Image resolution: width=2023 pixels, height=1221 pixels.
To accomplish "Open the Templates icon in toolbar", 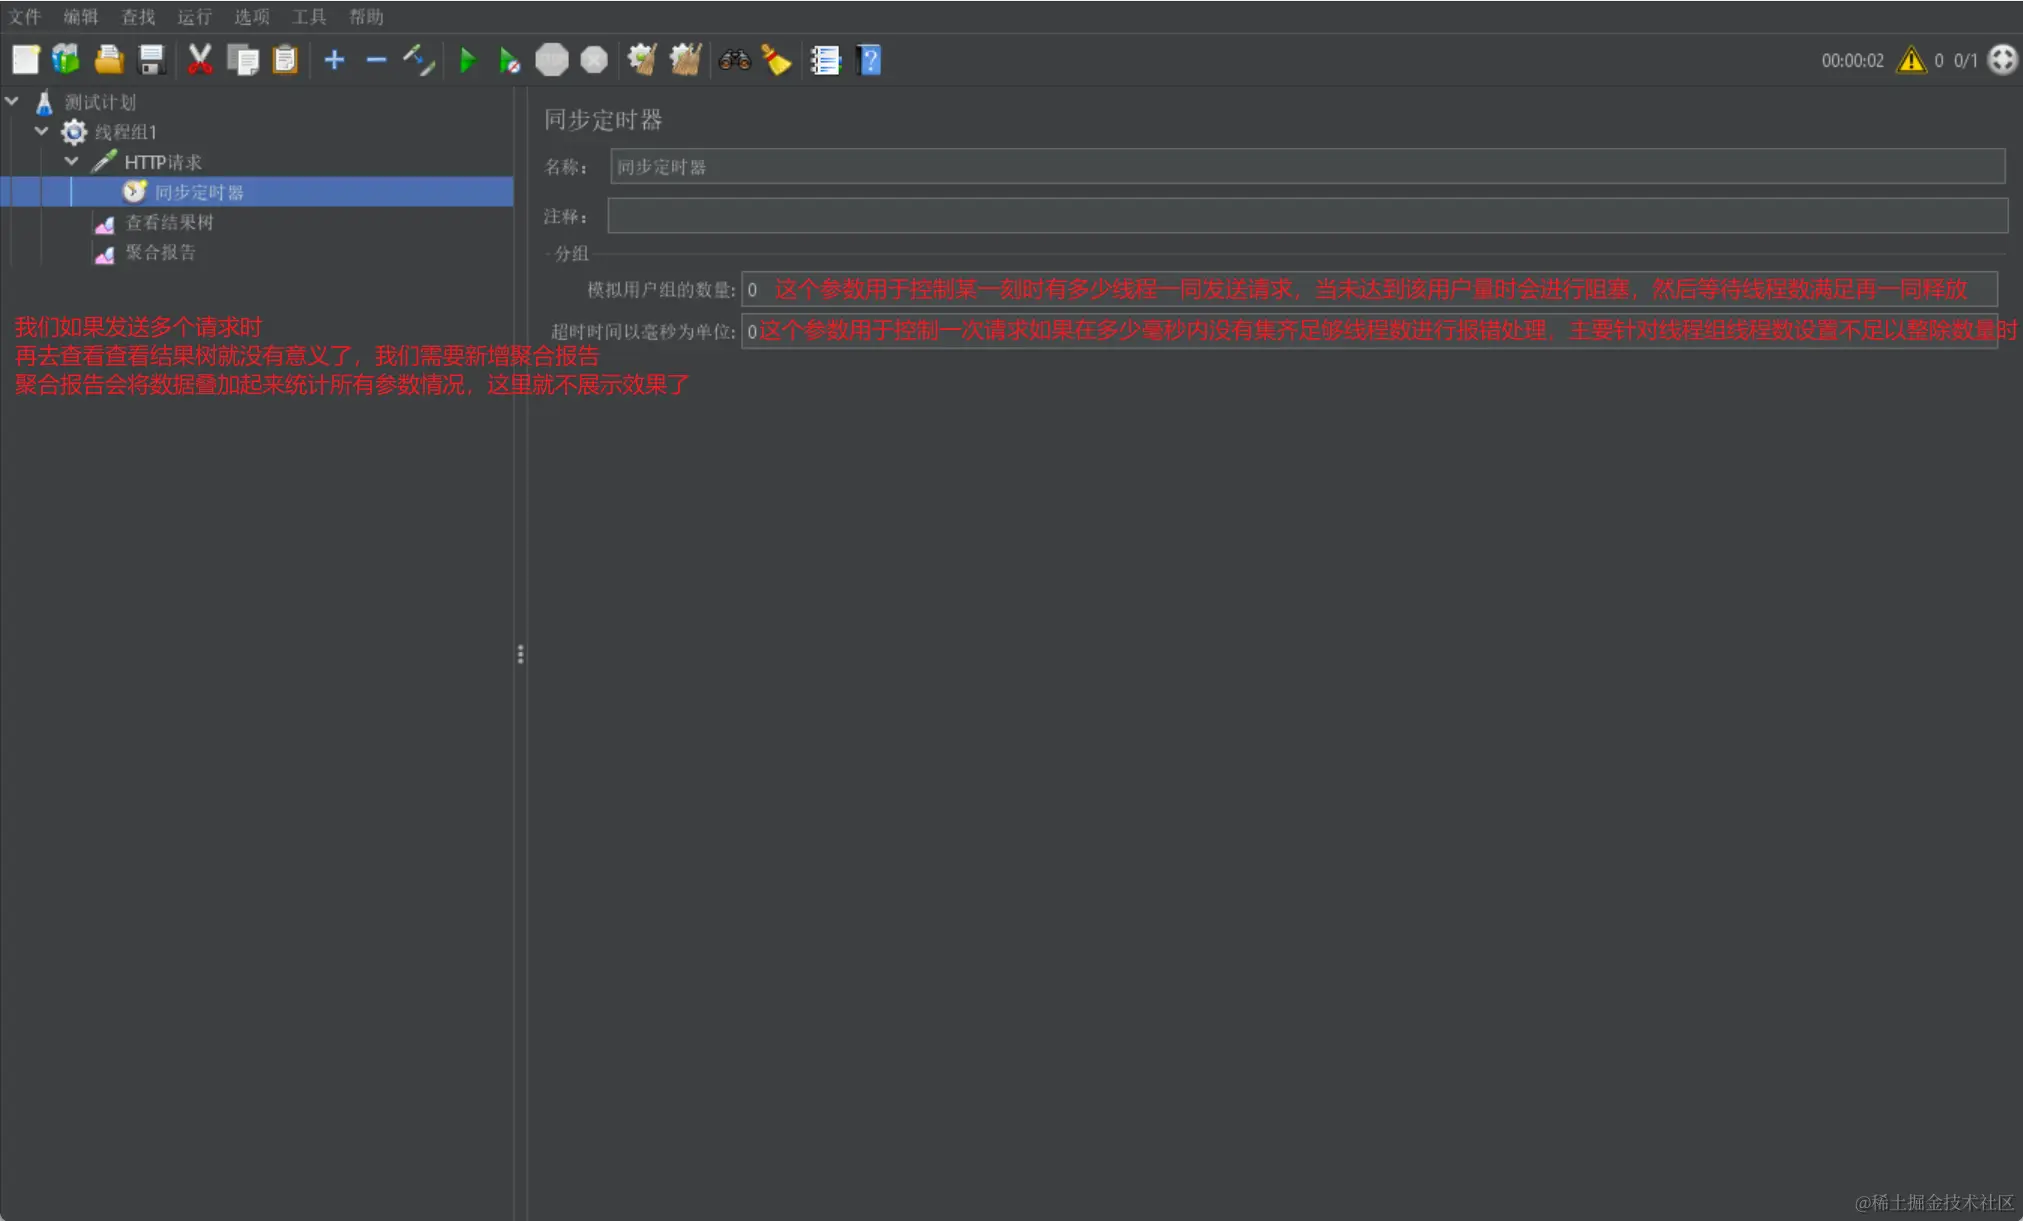I will pos(66,60).
